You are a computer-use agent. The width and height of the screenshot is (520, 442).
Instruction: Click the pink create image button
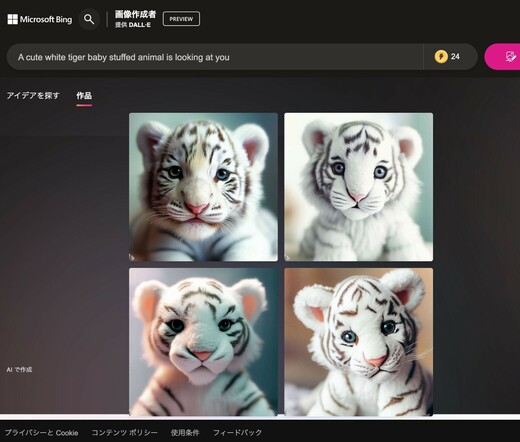[502, 57]
